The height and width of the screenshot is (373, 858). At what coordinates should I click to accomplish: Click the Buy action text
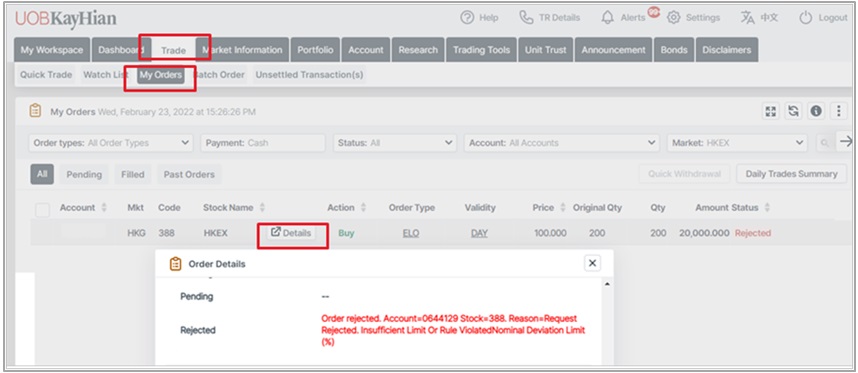tap(346, 233)
